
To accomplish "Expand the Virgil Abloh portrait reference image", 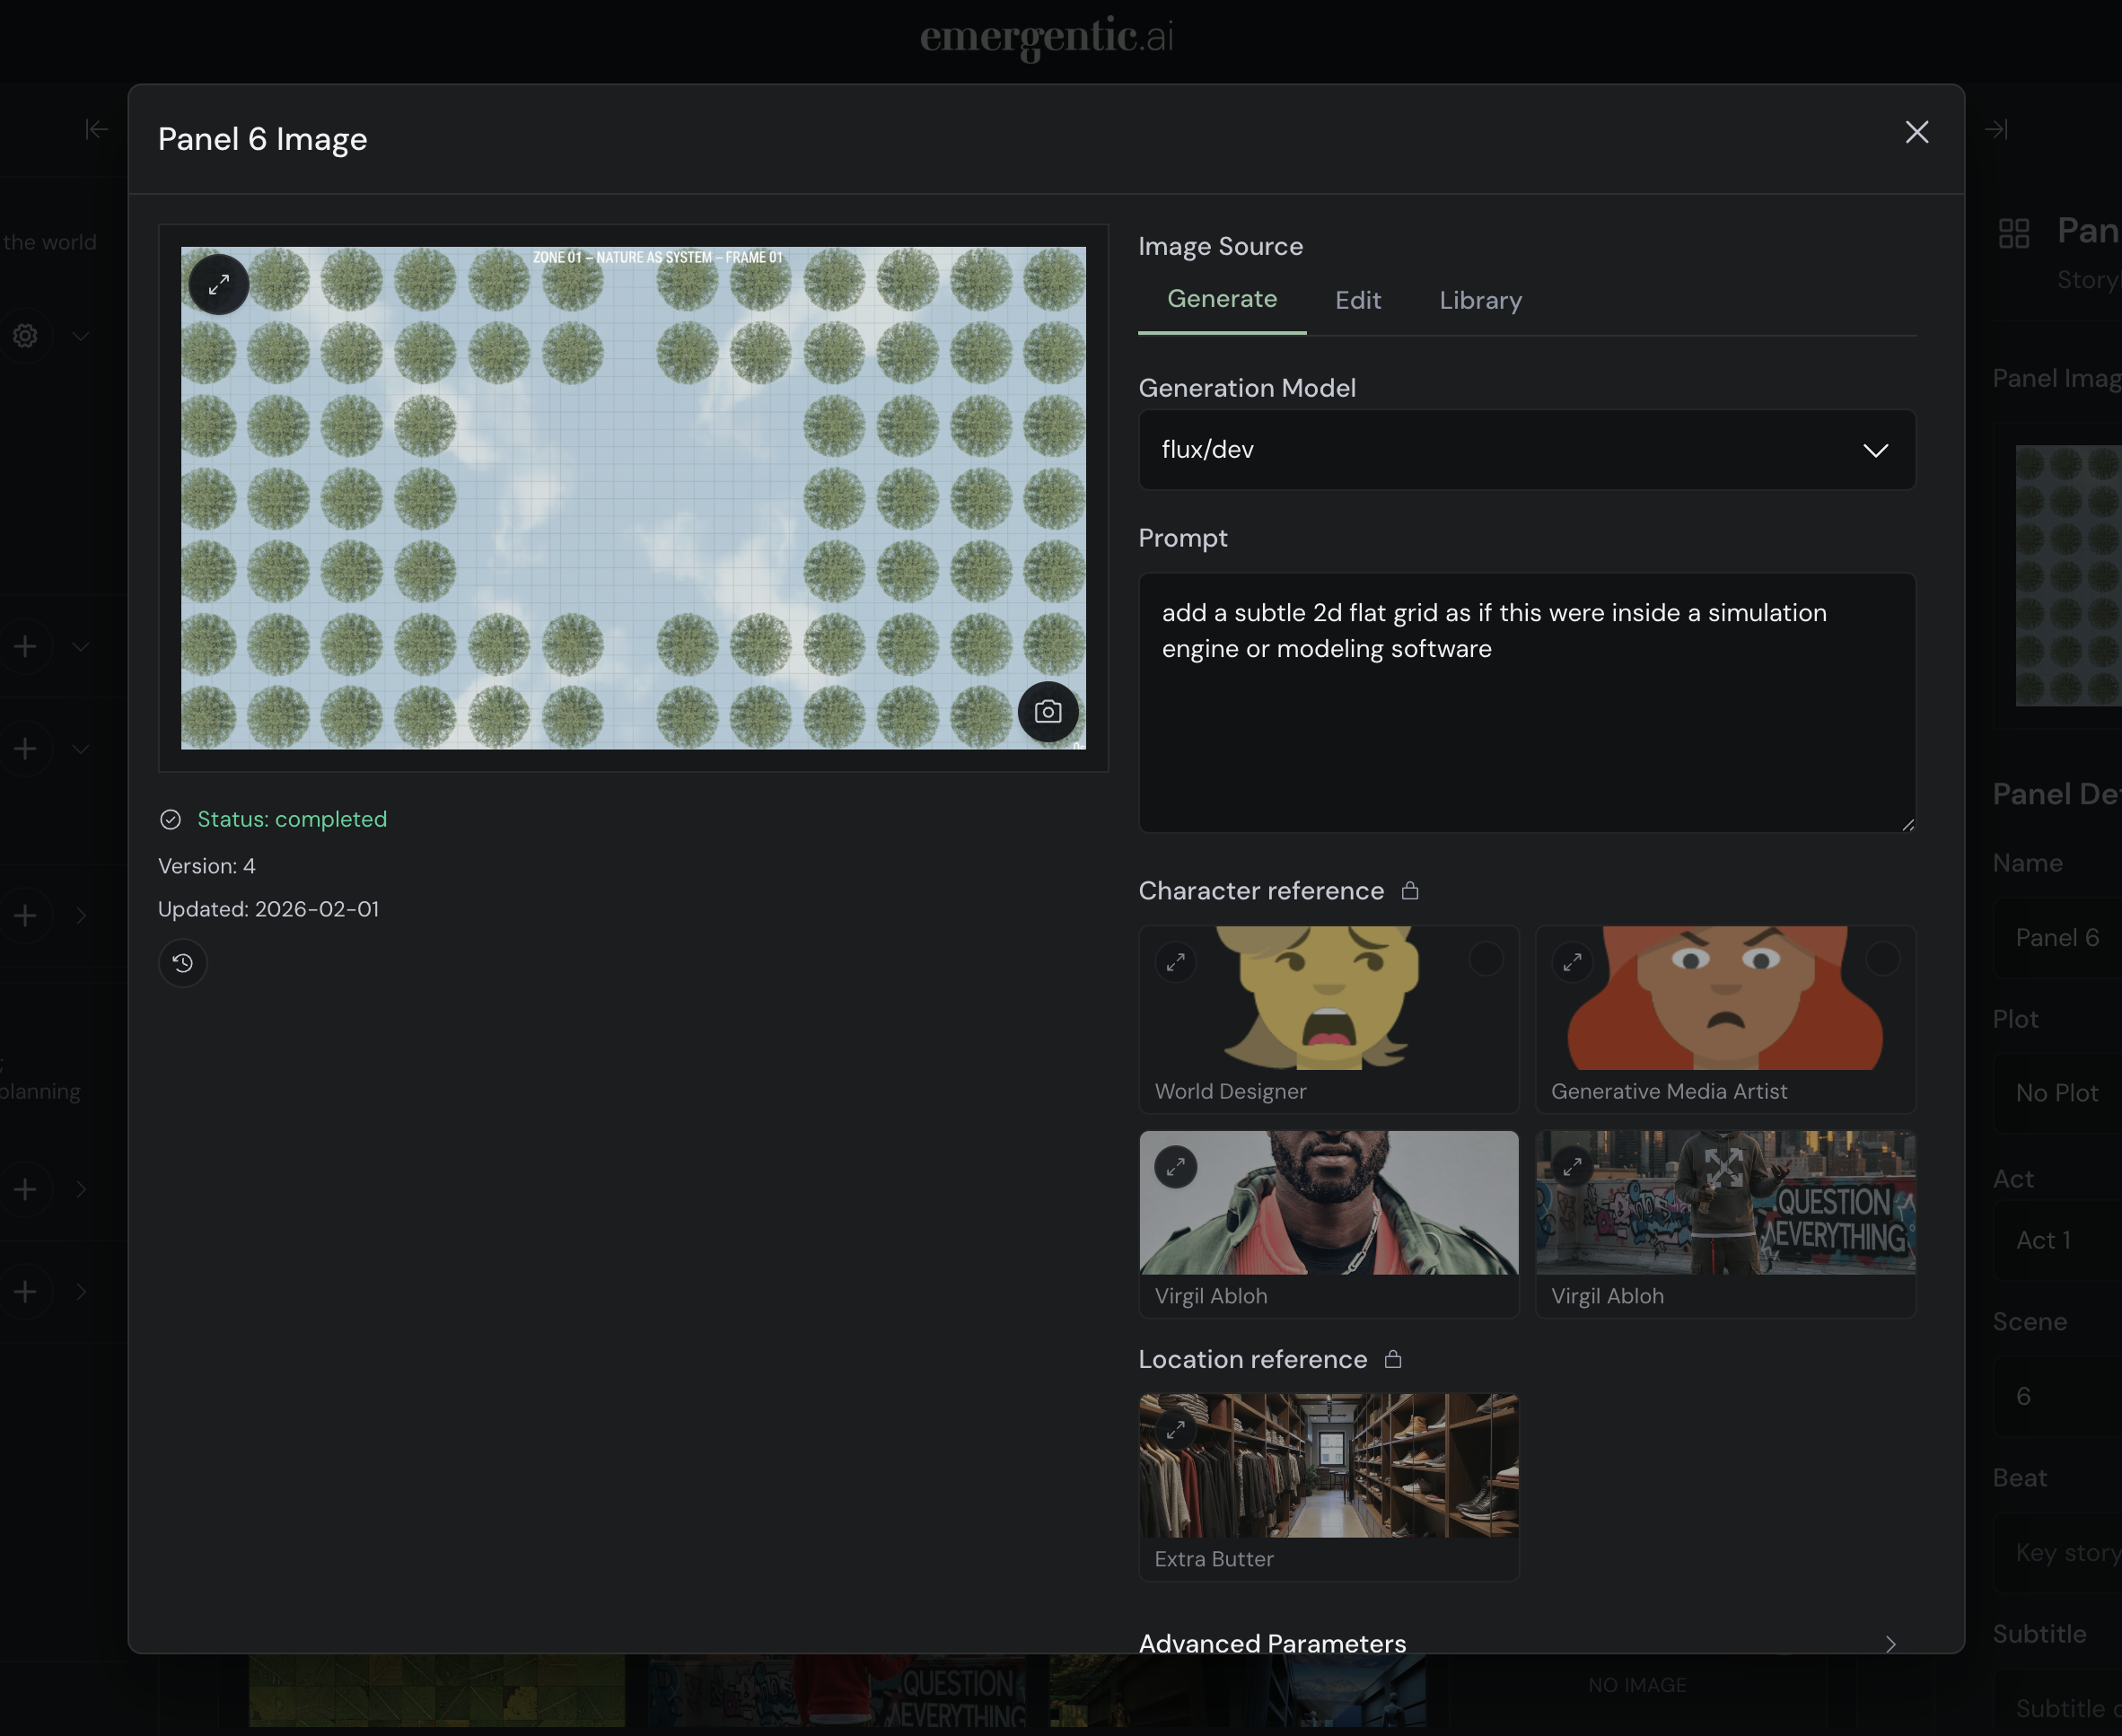I will pyautogui.click(x=1176, y=1167).
